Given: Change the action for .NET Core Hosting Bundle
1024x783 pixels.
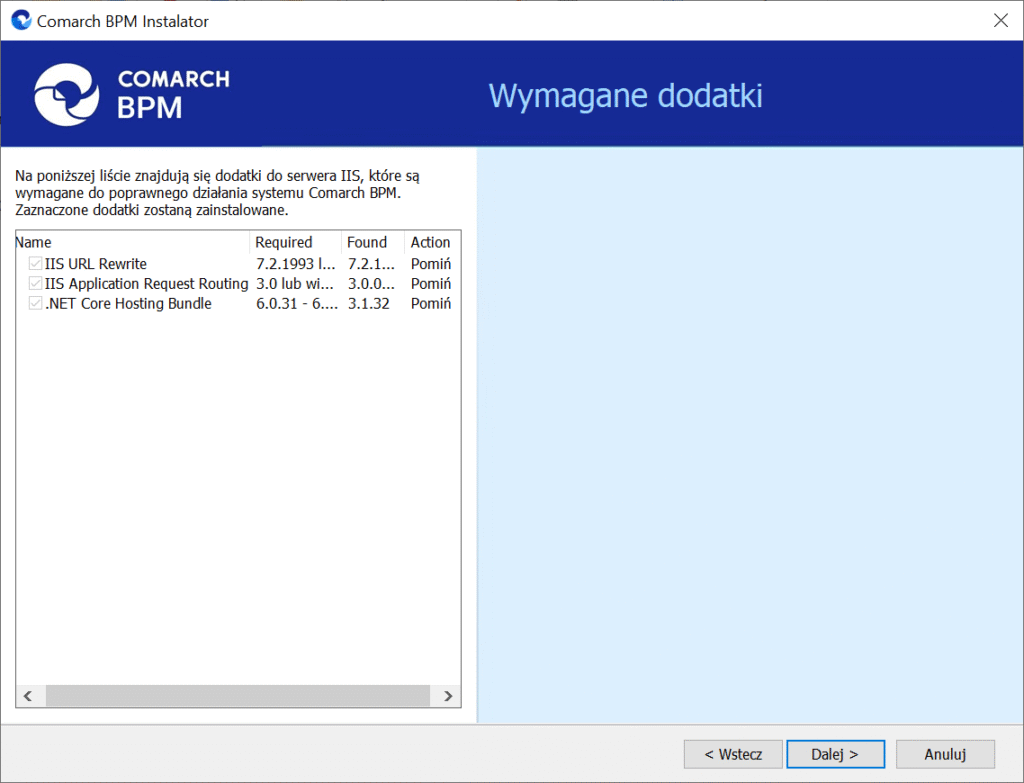Looking at the screenshot, I should pos(430,303).
